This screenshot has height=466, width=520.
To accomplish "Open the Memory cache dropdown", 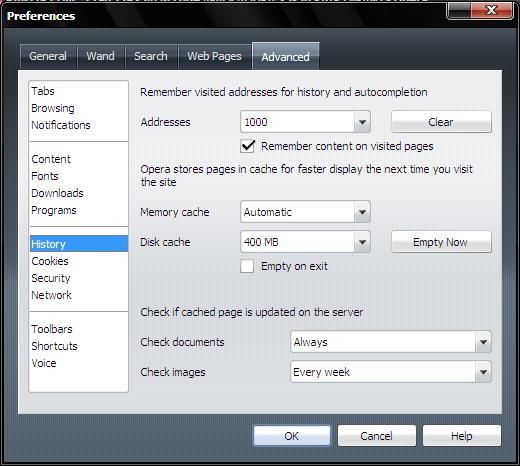I will (305, 212).
